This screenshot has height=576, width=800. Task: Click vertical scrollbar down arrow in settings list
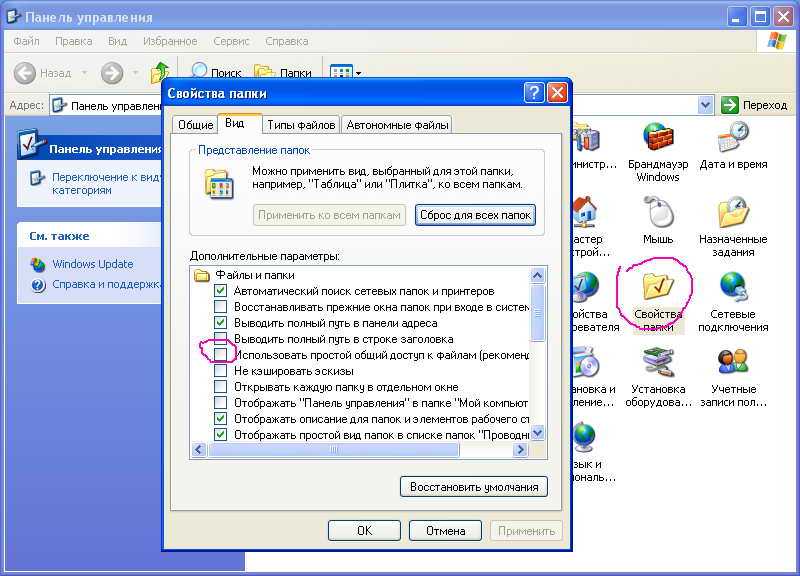coord(538,434)
